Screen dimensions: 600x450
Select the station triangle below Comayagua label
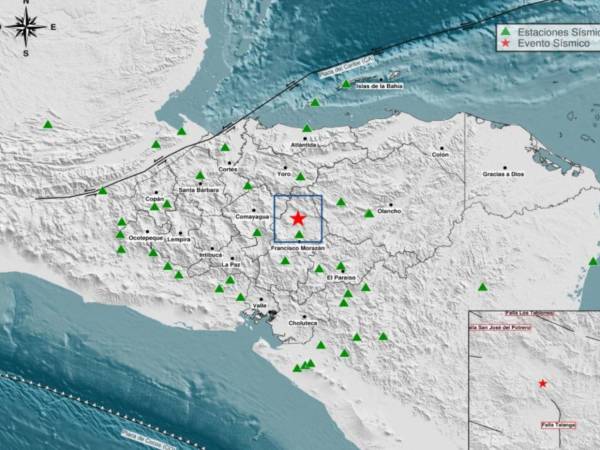click(257, 232)
